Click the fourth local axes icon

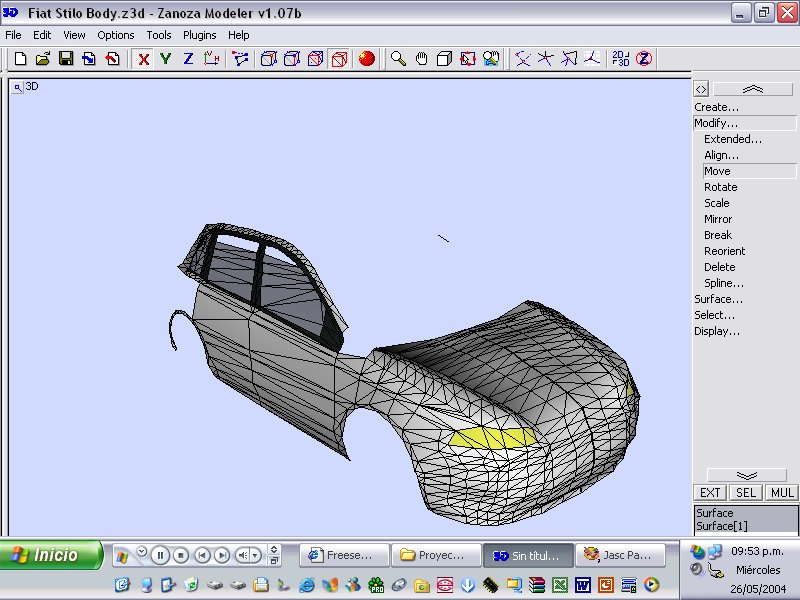pos(592,59)
